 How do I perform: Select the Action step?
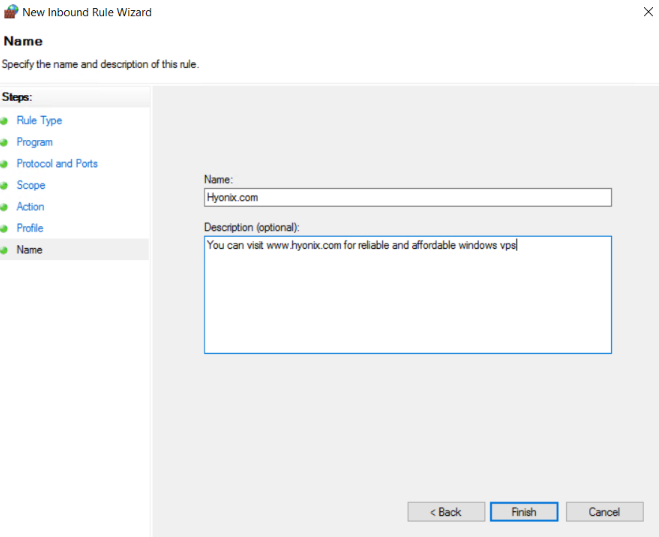coord(30,207)
